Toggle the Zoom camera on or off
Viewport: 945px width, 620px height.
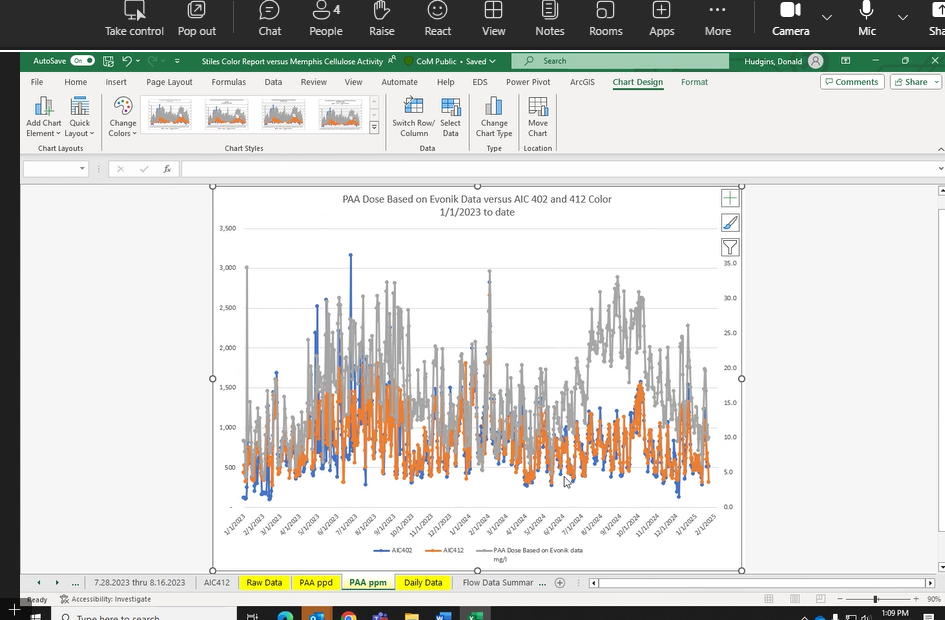click(790, 17)
